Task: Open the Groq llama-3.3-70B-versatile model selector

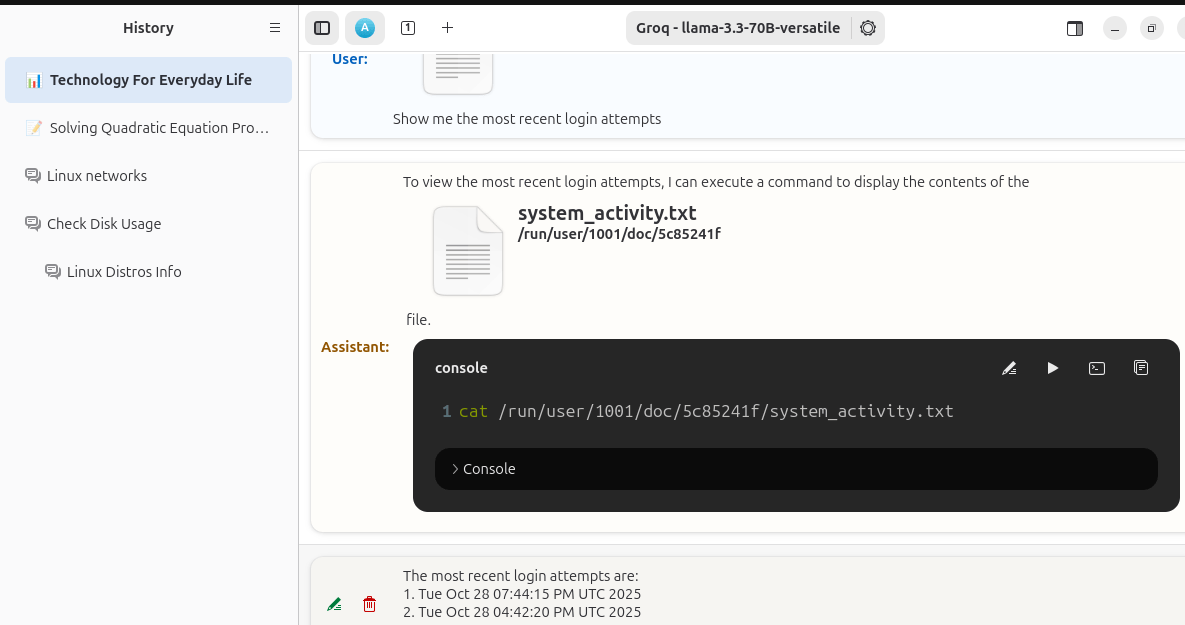Action: click(x=738, y=28)
